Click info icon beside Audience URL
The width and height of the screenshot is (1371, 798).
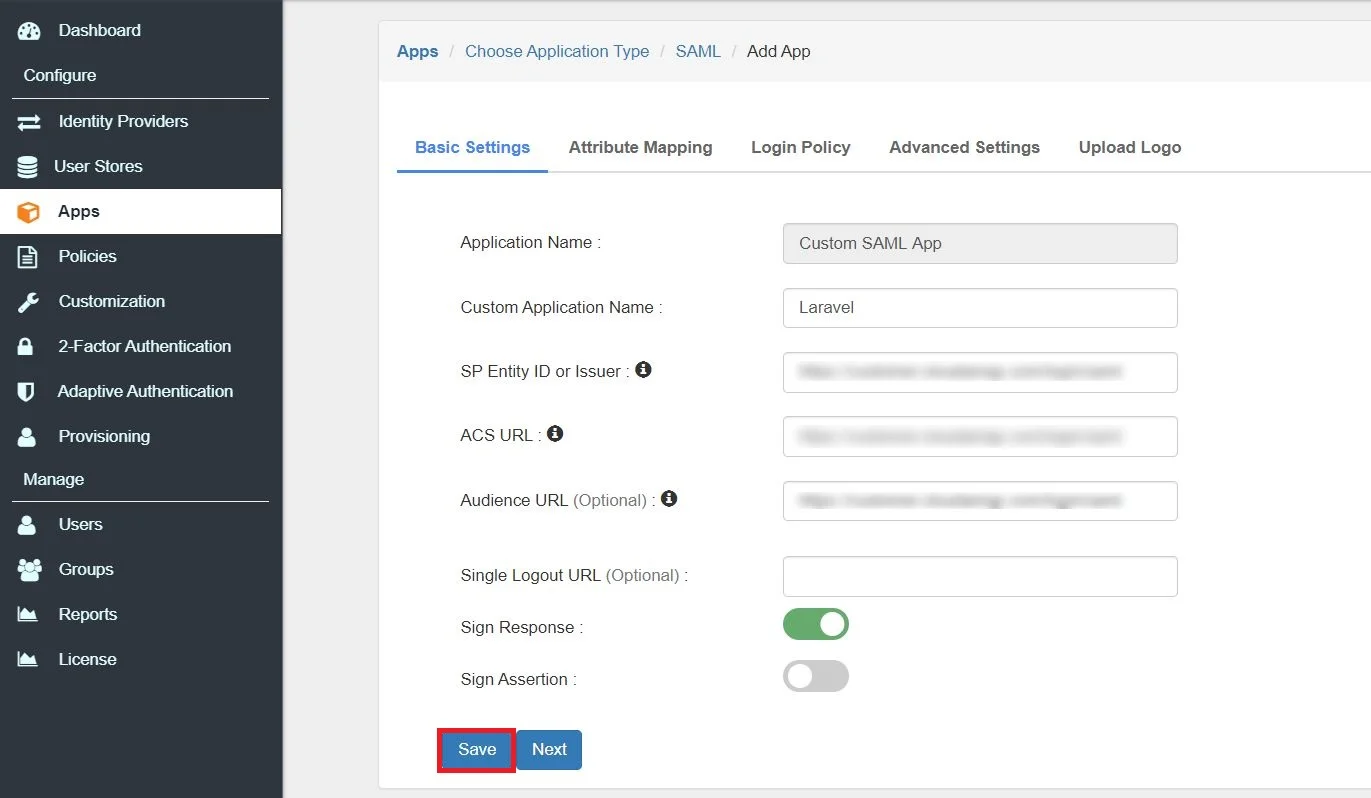point(670,498)
